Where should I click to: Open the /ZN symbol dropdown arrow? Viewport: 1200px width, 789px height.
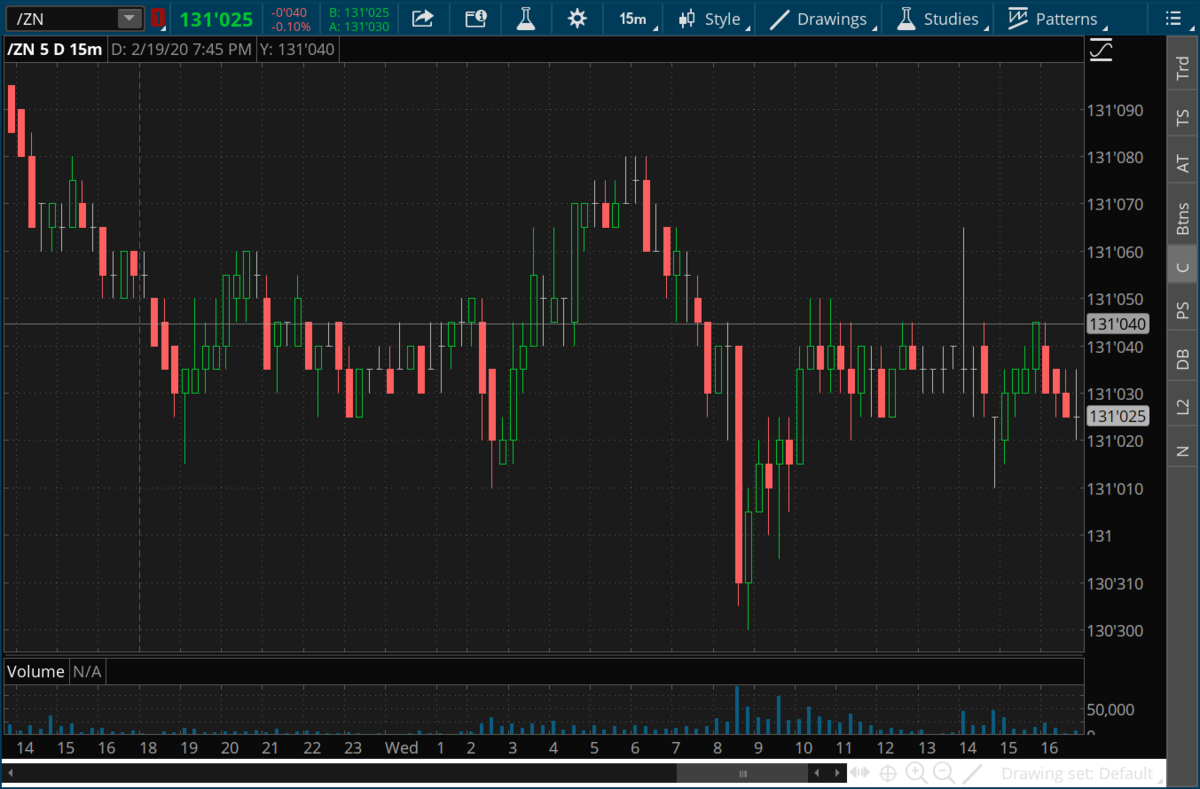(130, 18)
